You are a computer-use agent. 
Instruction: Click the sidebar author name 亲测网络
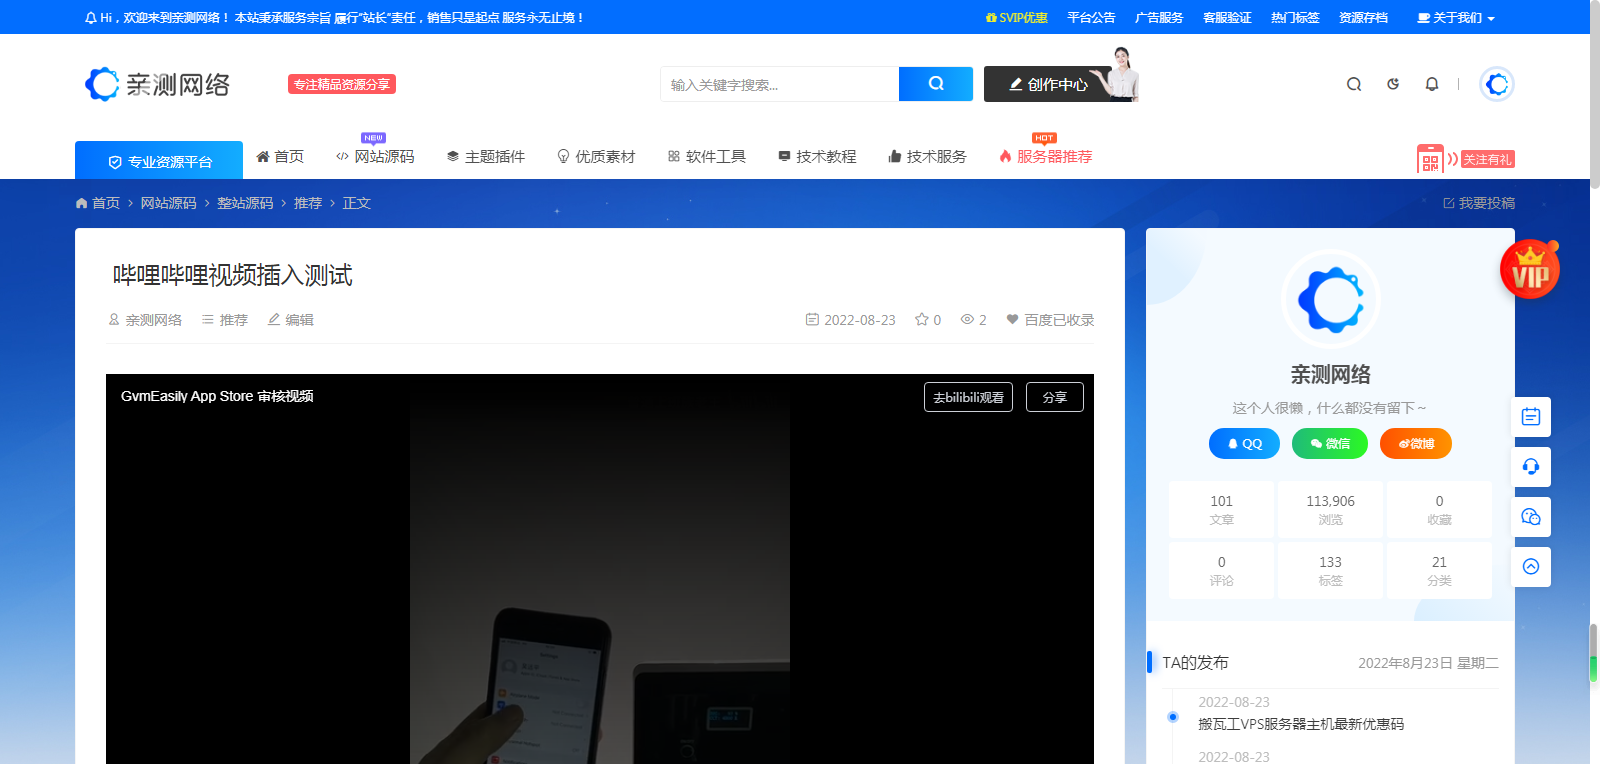coord(1330,374)
